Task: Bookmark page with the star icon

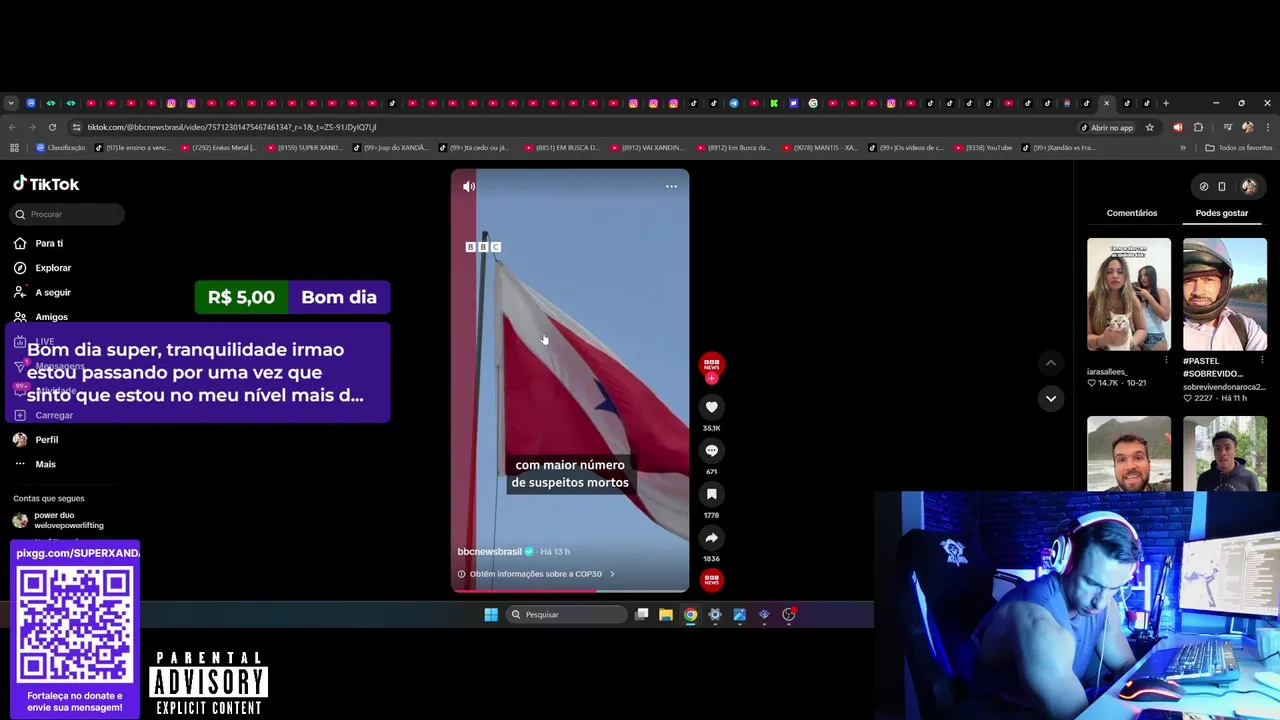Action: tap(1149, 127)
